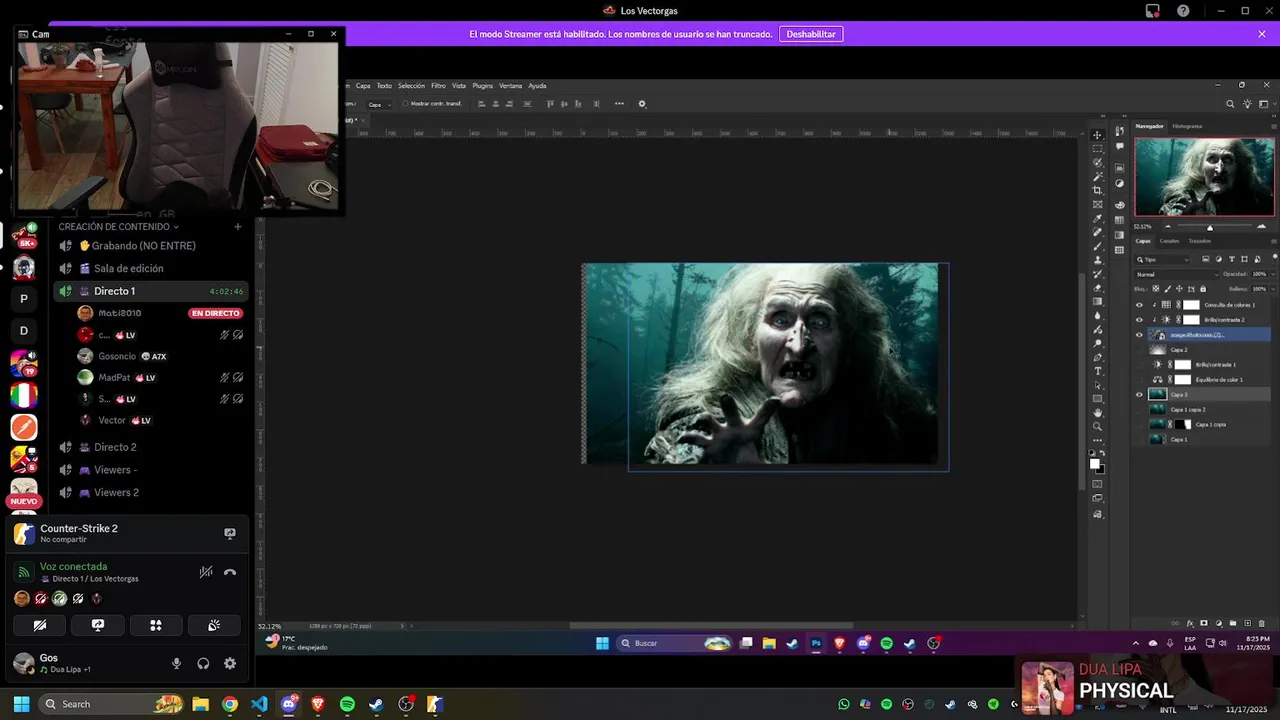Click the taskbar Buscar search field

pyautogui.click(x=674, y=643)
